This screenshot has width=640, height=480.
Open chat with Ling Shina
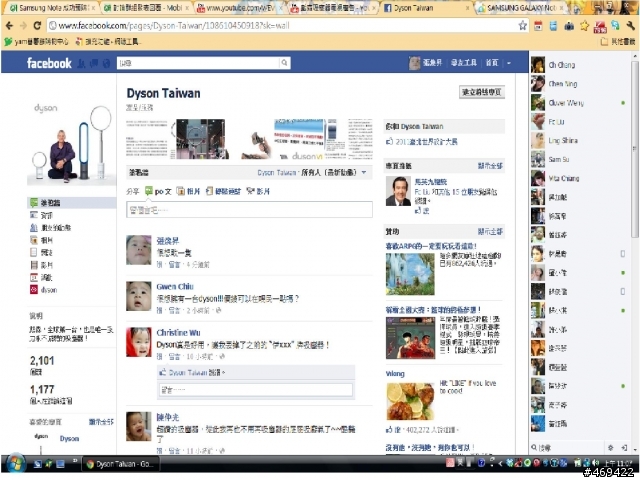click(x=580, y=140)
